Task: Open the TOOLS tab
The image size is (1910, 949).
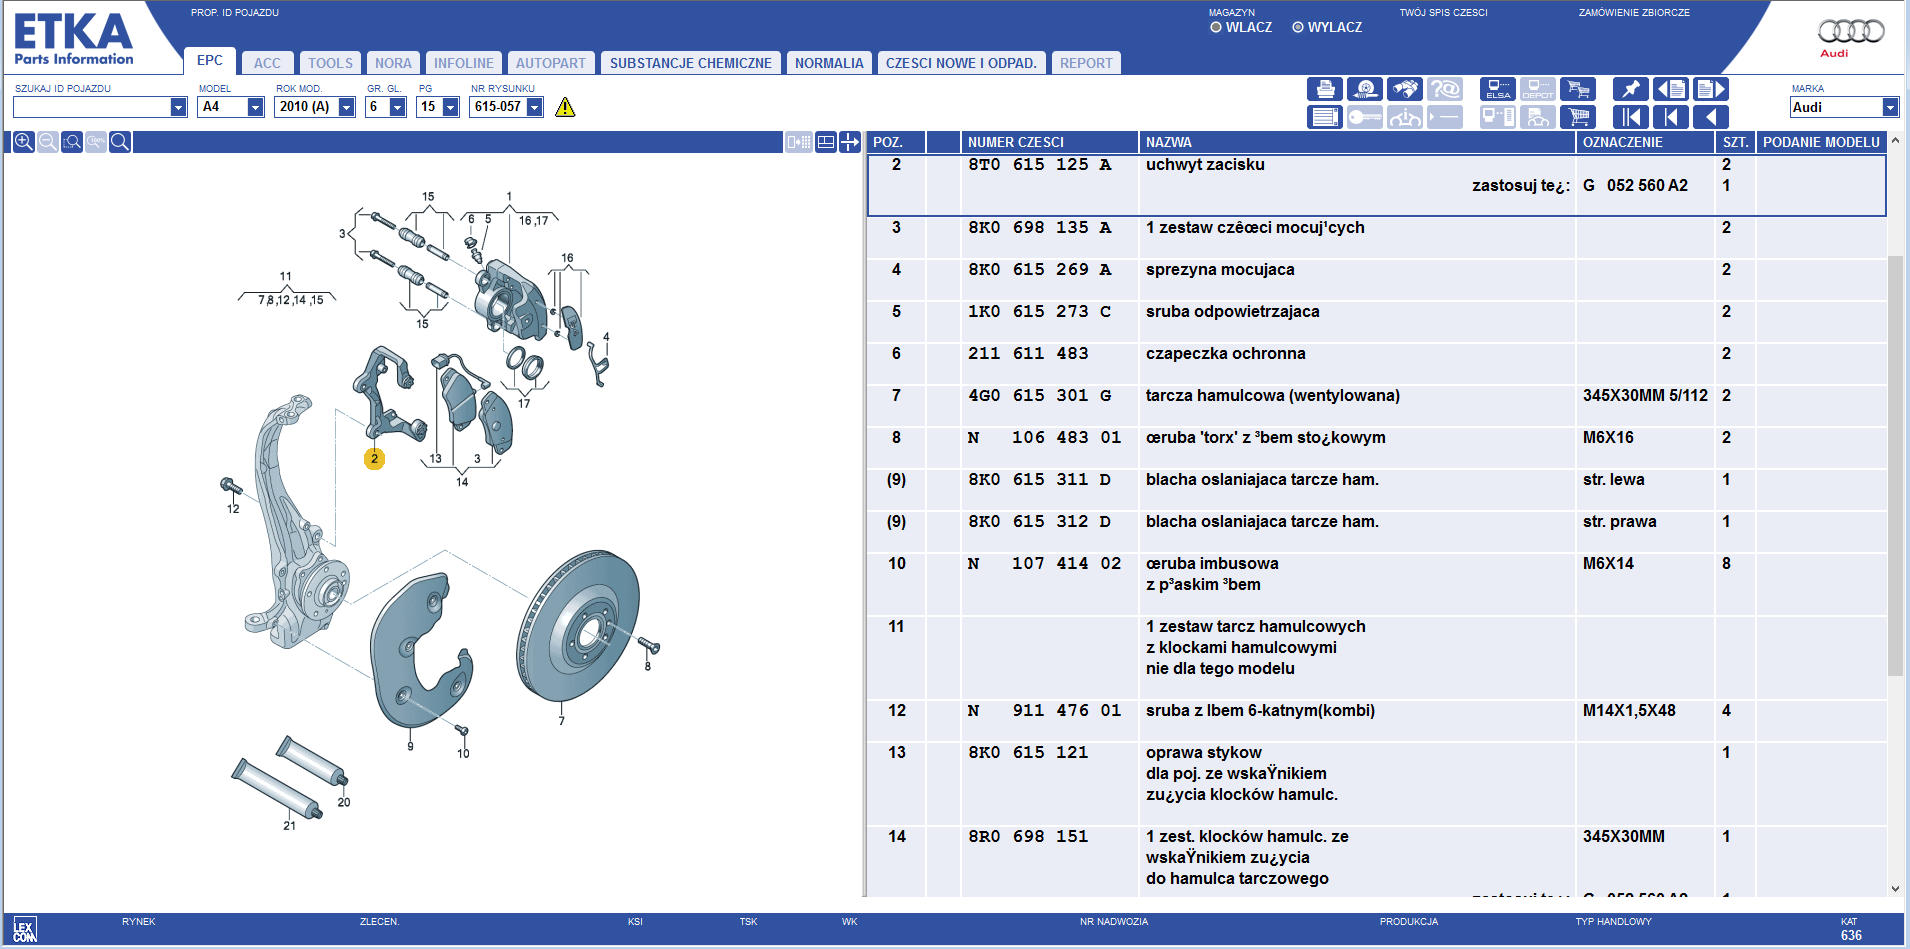Action: [330, 63]
